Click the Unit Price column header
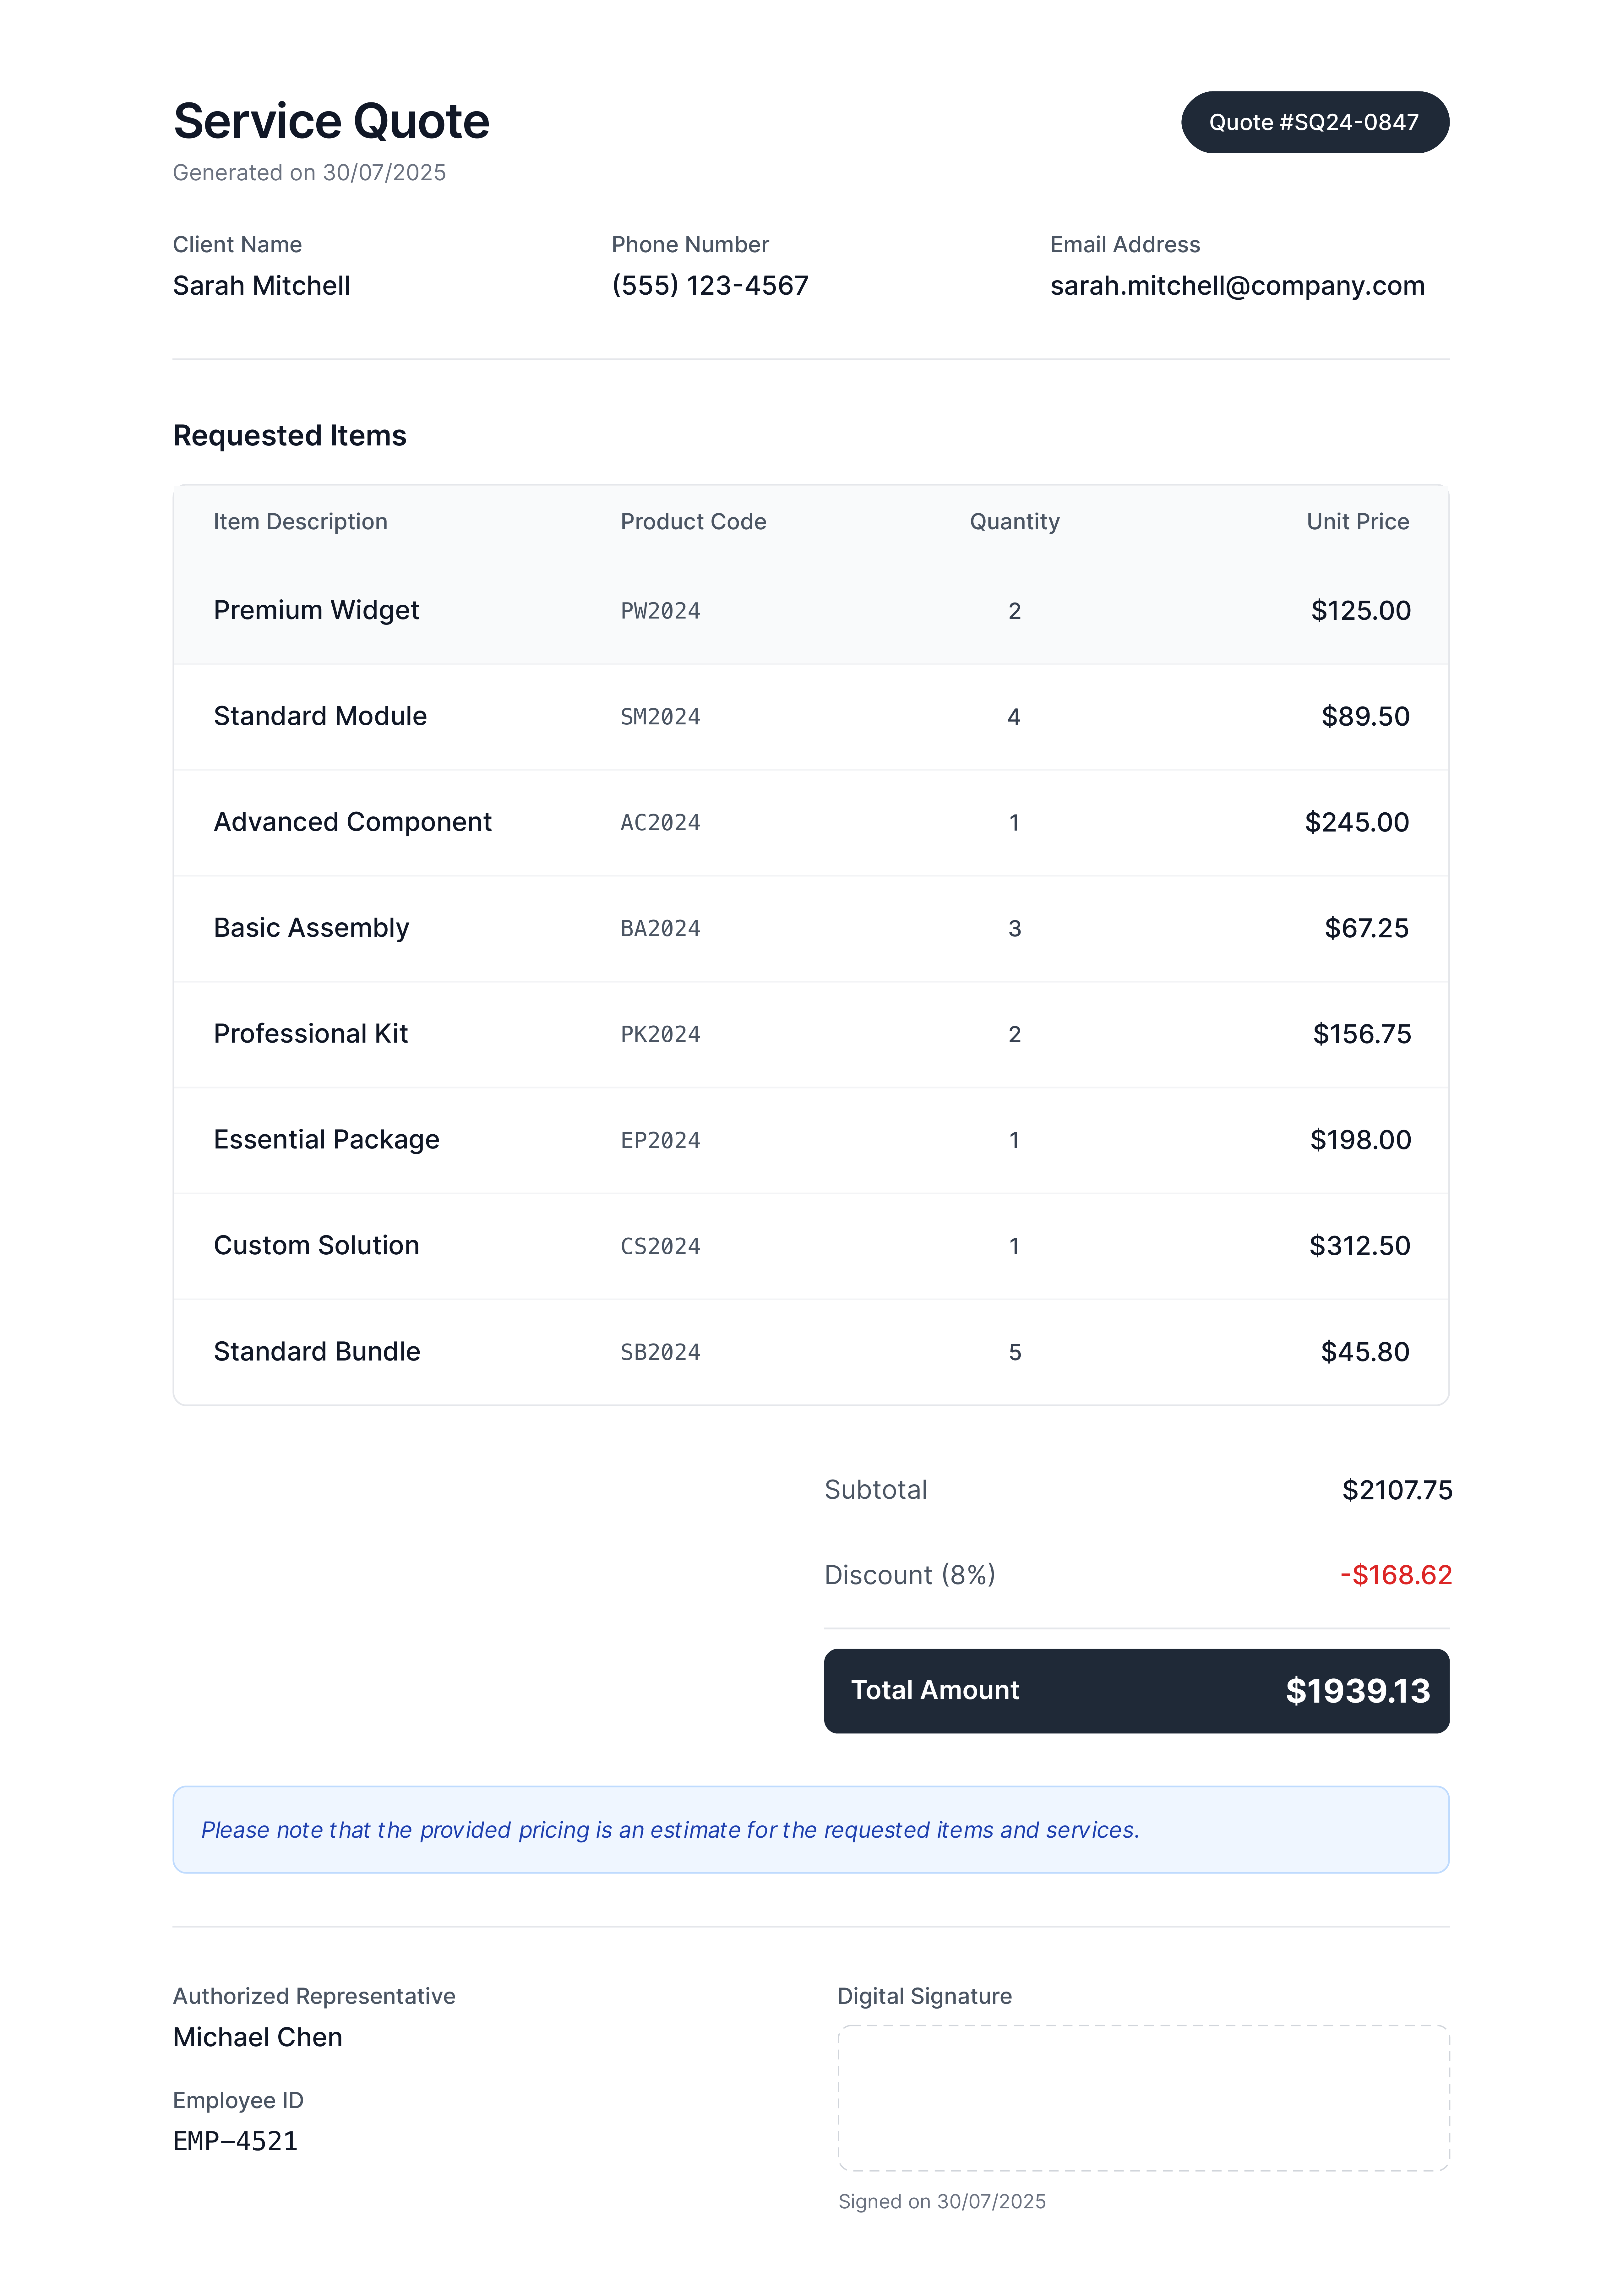Screen dimensions: 1623x2296 (x=1357, y=522)
